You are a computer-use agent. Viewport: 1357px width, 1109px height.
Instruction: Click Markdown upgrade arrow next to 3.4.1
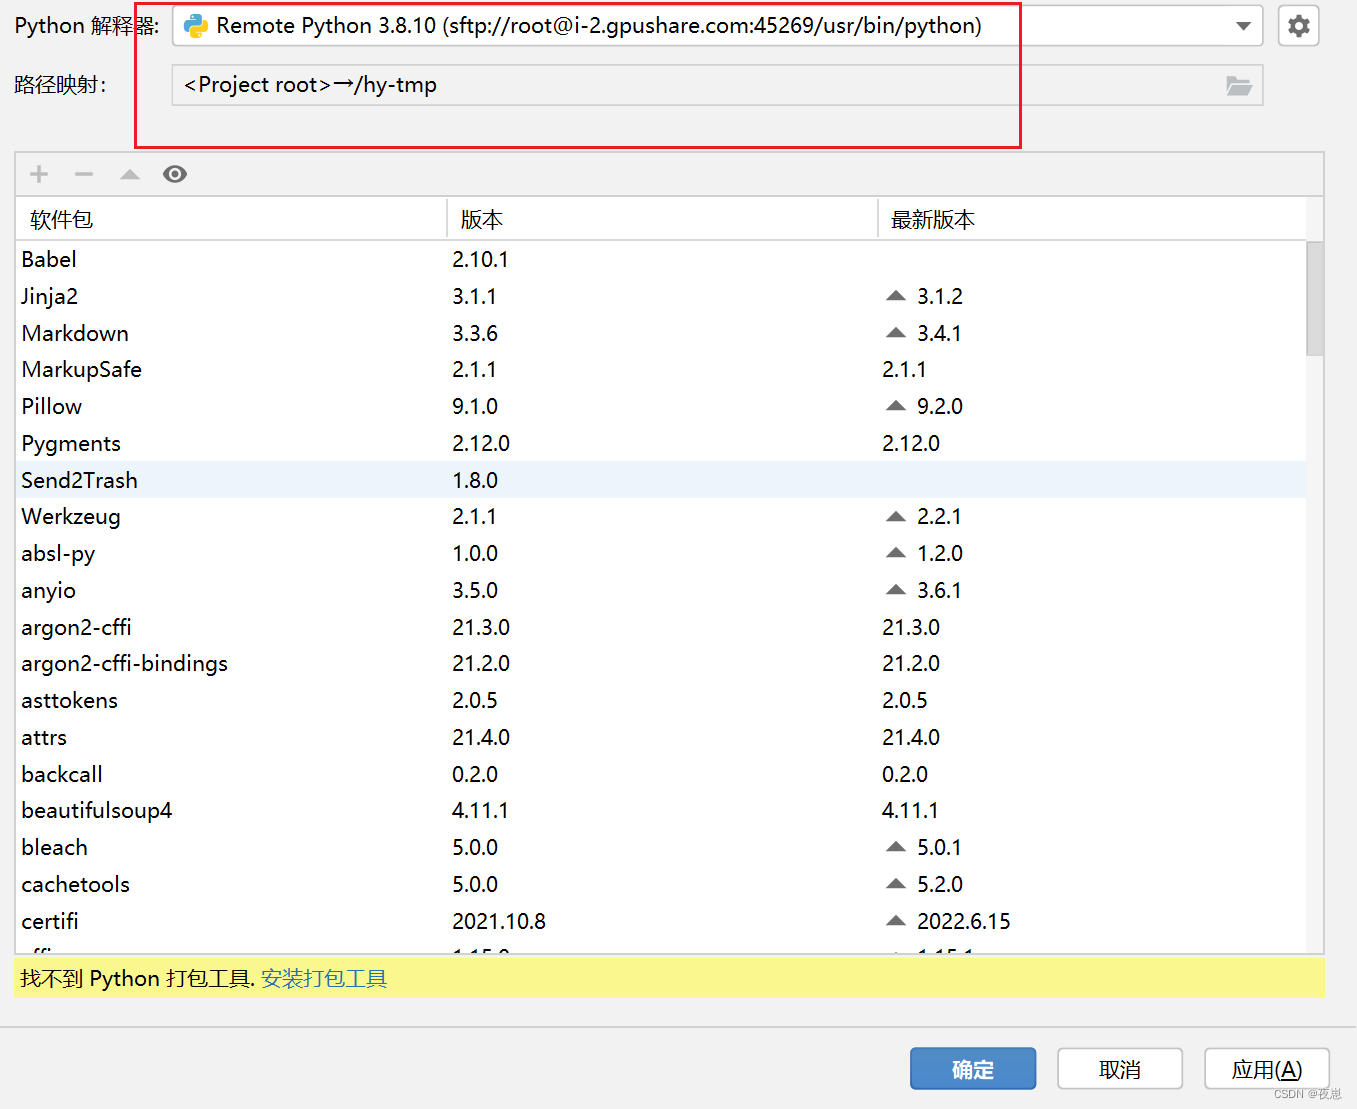pos(896,333)
